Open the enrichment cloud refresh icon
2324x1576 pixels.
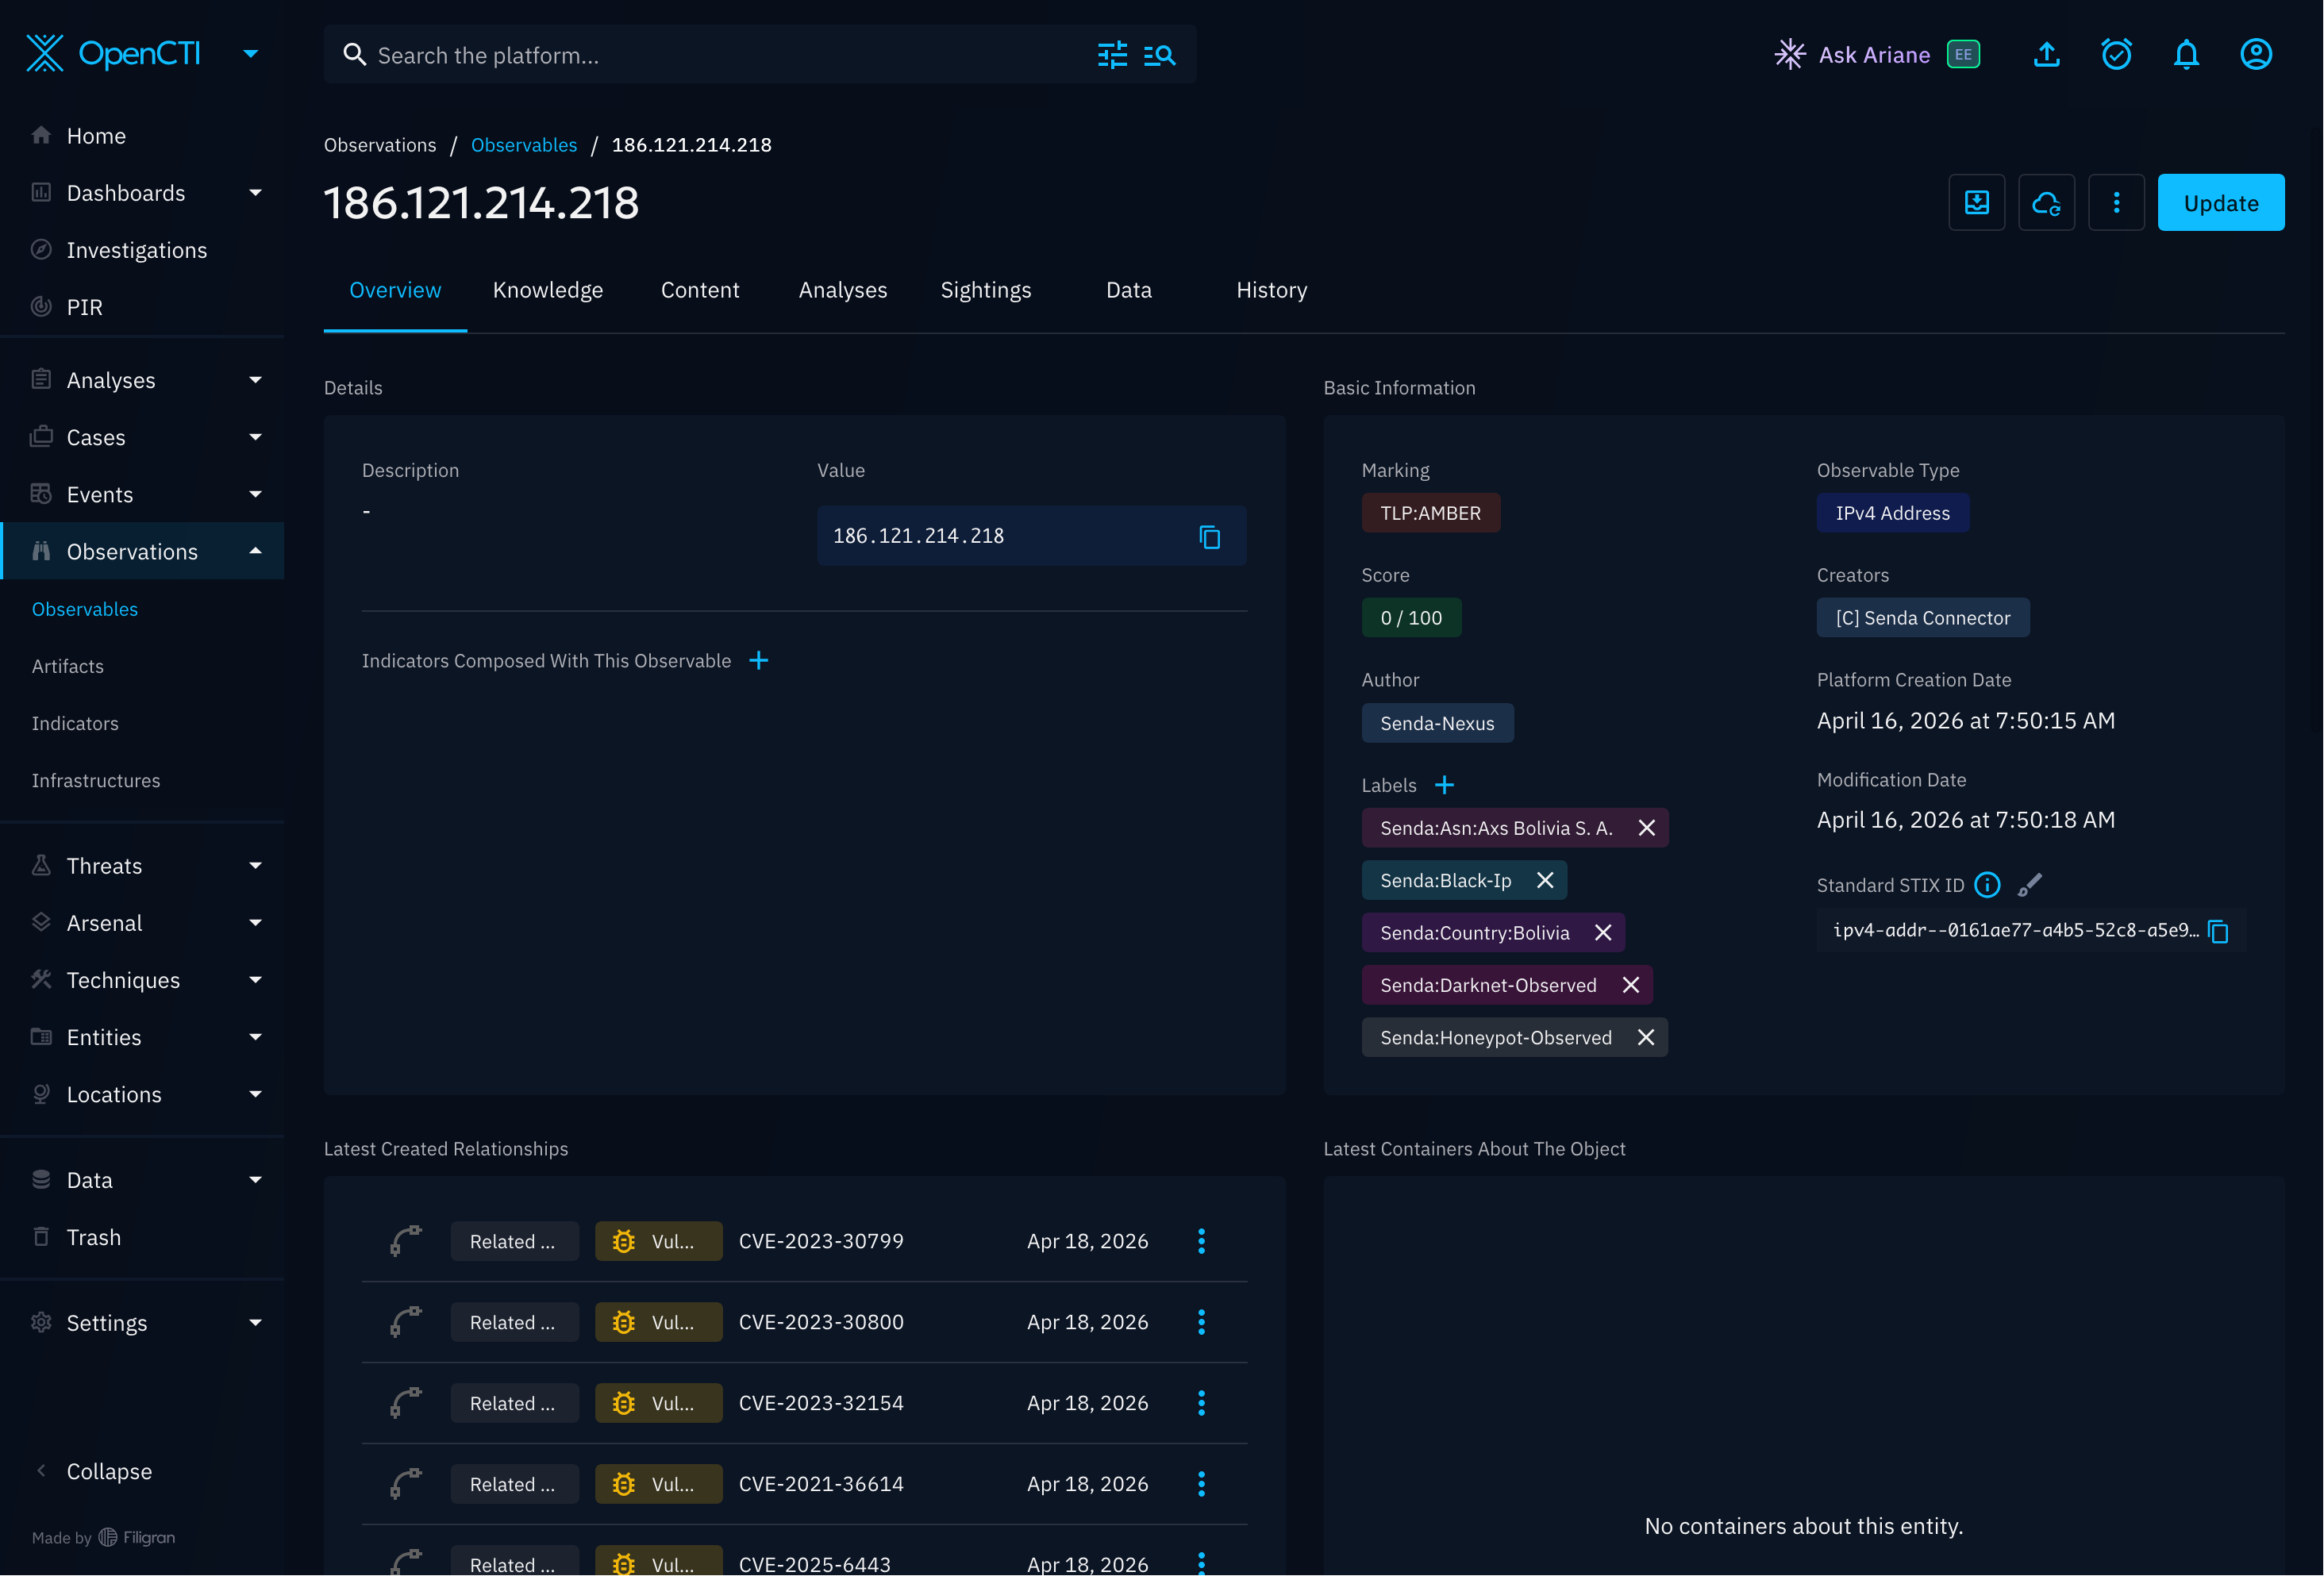pyautogui.click(x=2046, y=203)
